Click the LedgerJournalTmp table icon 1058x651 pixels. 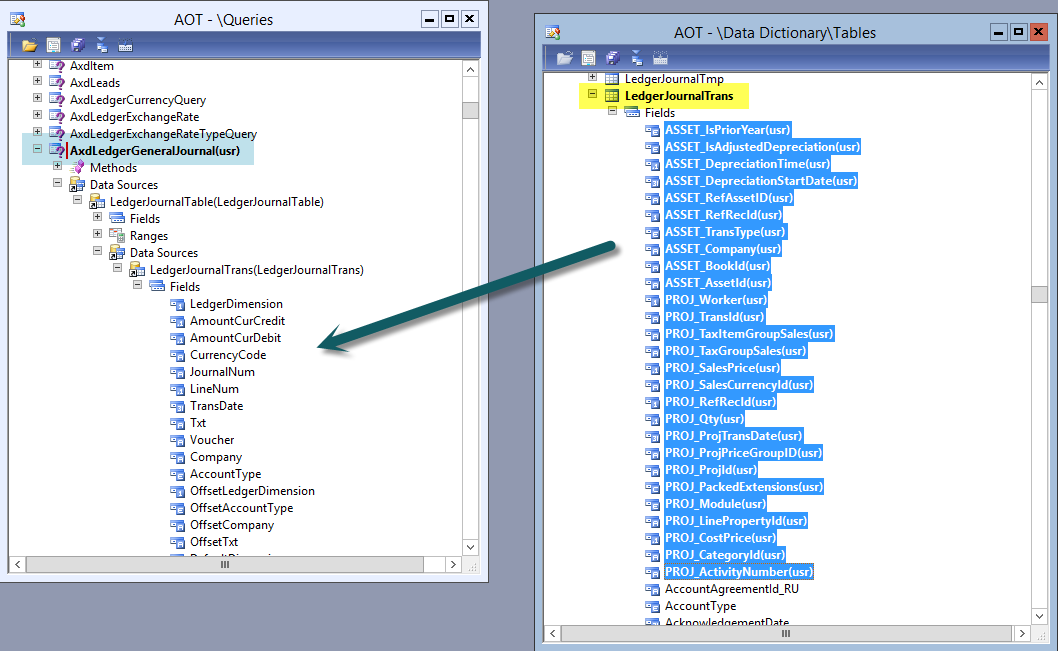611,79
